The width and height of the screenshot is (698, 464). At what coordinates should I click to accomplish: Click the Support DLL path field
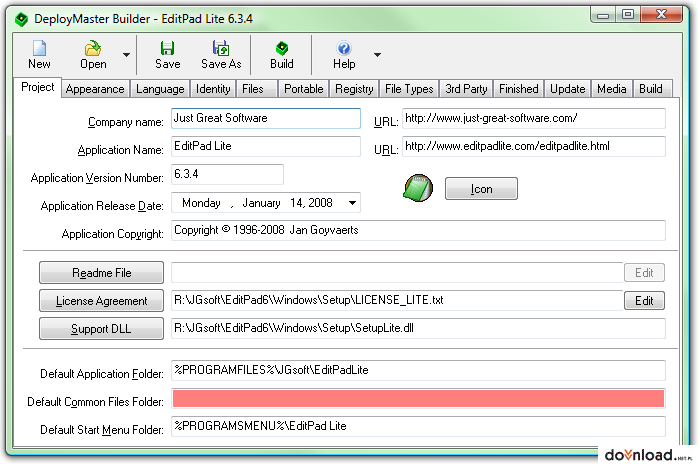click(x=418, y=328)
